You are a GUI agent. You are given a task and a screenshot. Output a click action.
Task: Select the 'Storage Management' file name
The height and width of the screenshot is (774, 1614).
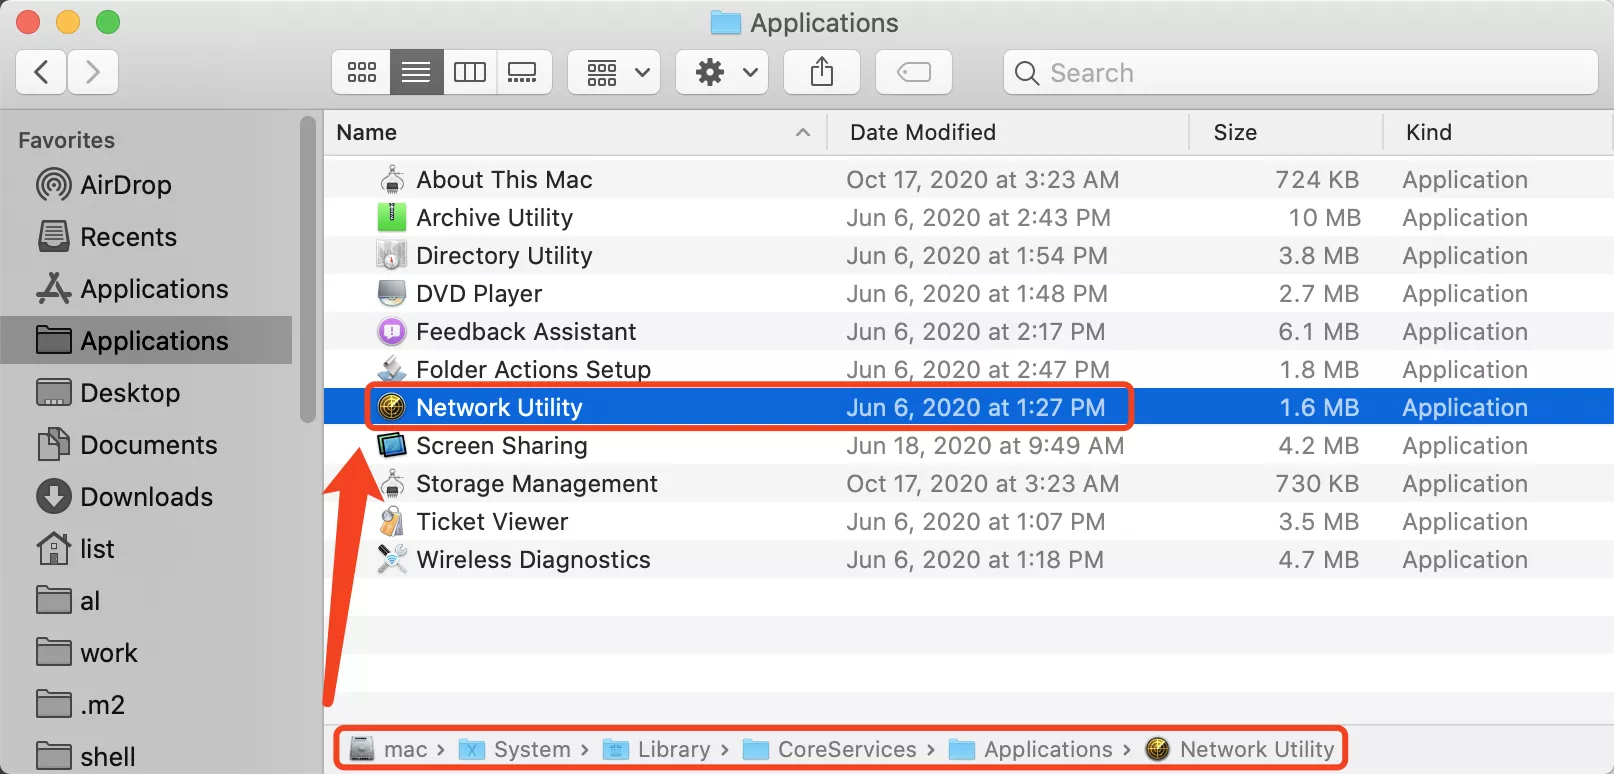click(x=537, y=484)
